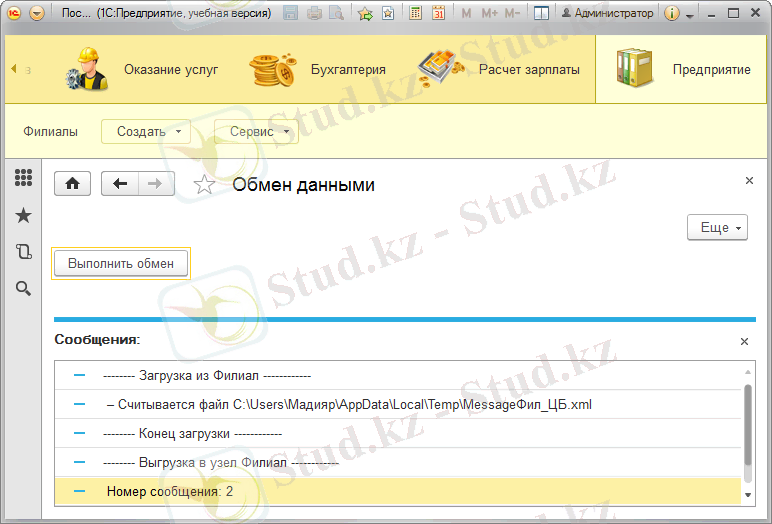Select message 'Номер сообщения: 2'
Viewport: 772px width, 524px height.
397,491
